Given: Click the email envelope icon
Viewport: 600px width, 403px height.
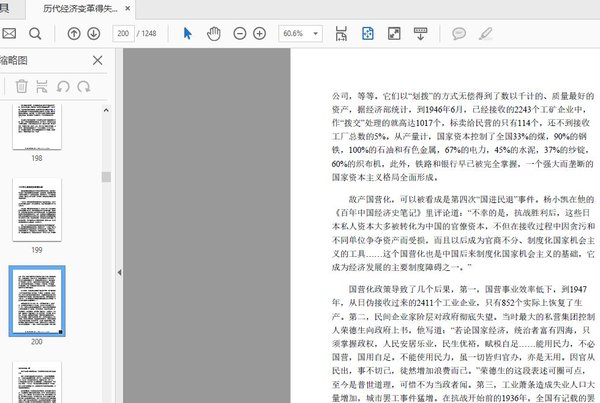Looking at the screenshot, I should pos(9,33).
